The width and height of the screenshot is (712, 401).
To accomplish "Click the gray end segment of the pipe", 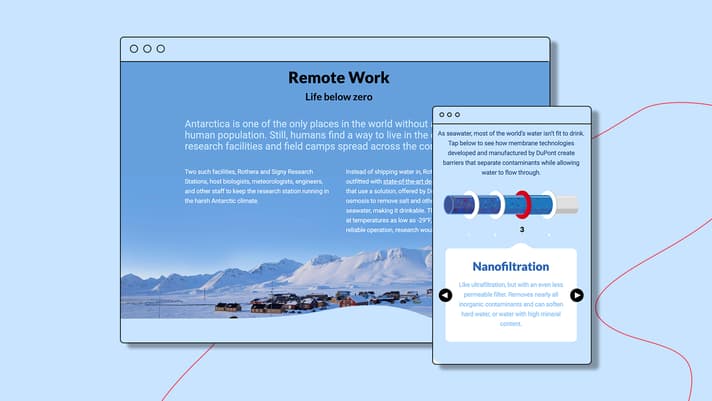I will 568,205.
